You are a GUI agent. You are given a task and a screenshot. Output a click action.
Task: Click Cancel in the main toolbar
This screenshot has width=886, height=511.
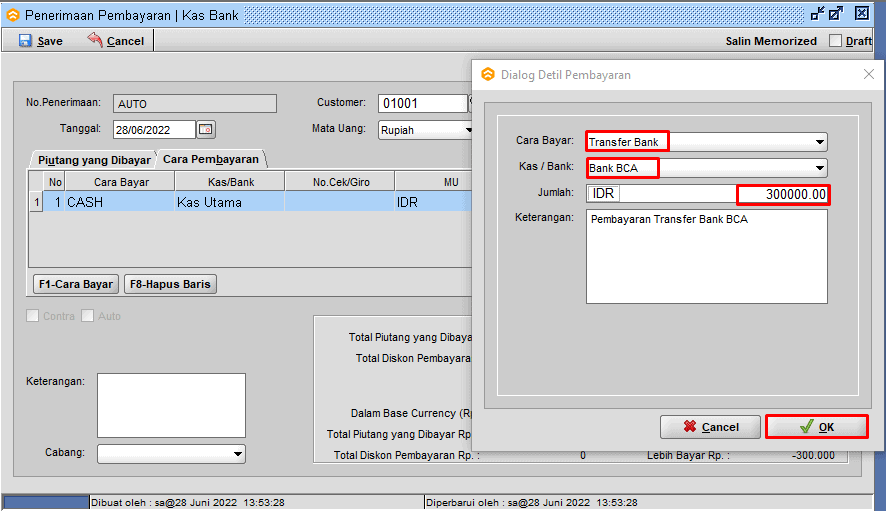pos(116,41)
